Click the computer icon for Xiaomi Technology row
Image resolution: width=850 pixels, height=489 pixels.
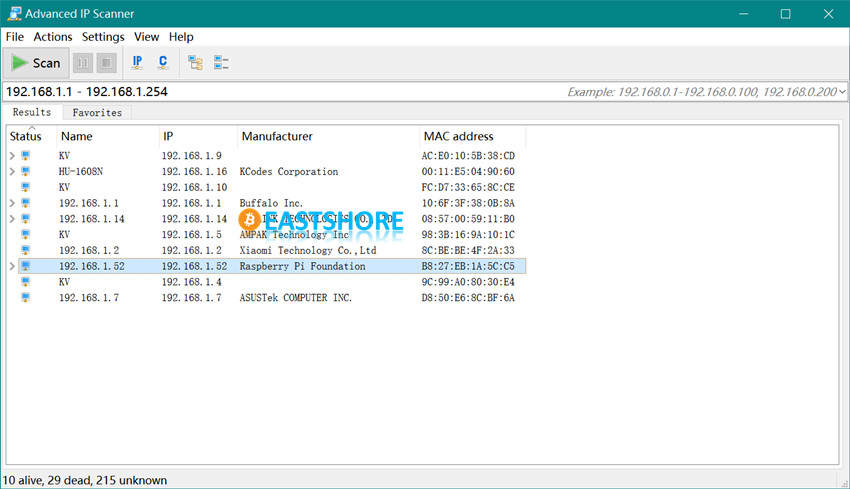point(25,250)
